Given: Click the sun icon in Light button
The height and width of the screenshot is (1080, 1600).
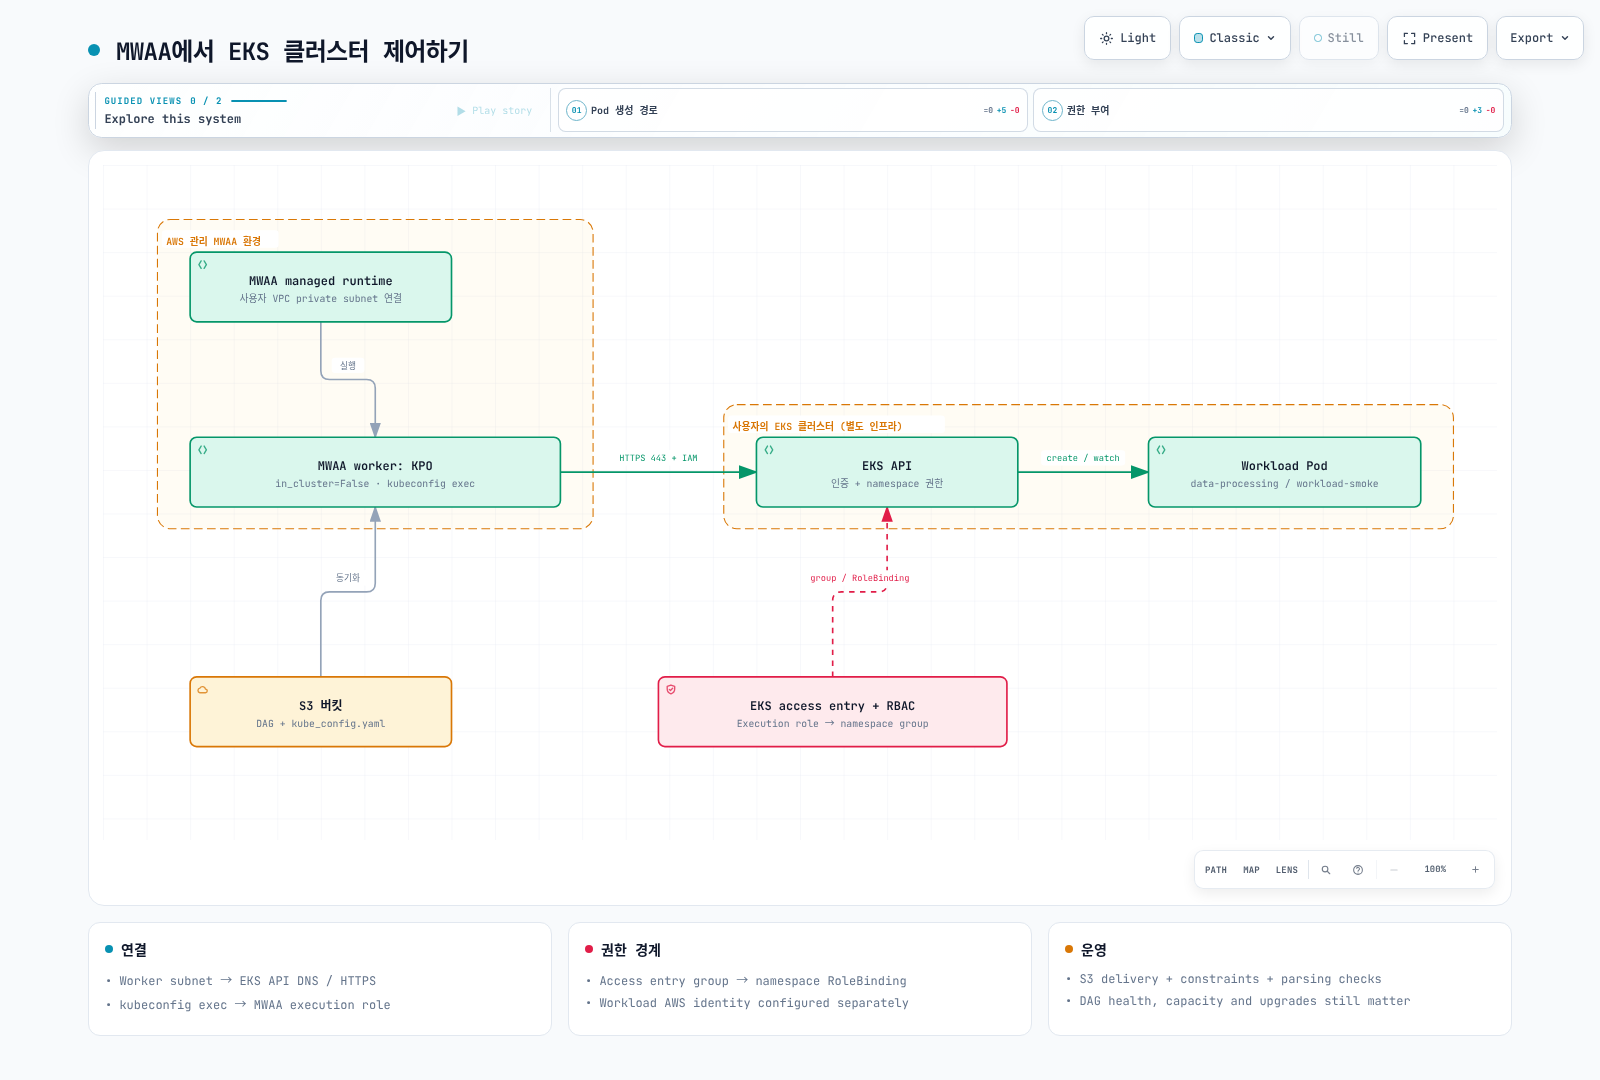Looking at the screenshot, I should pos(1106,38).
